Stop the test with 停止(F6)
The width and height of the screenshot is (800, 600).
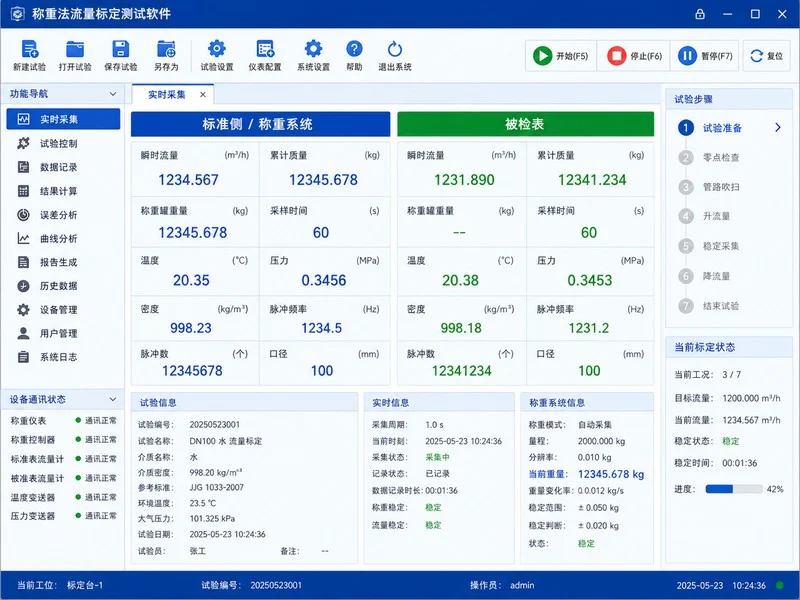click(x=634, y=56)
